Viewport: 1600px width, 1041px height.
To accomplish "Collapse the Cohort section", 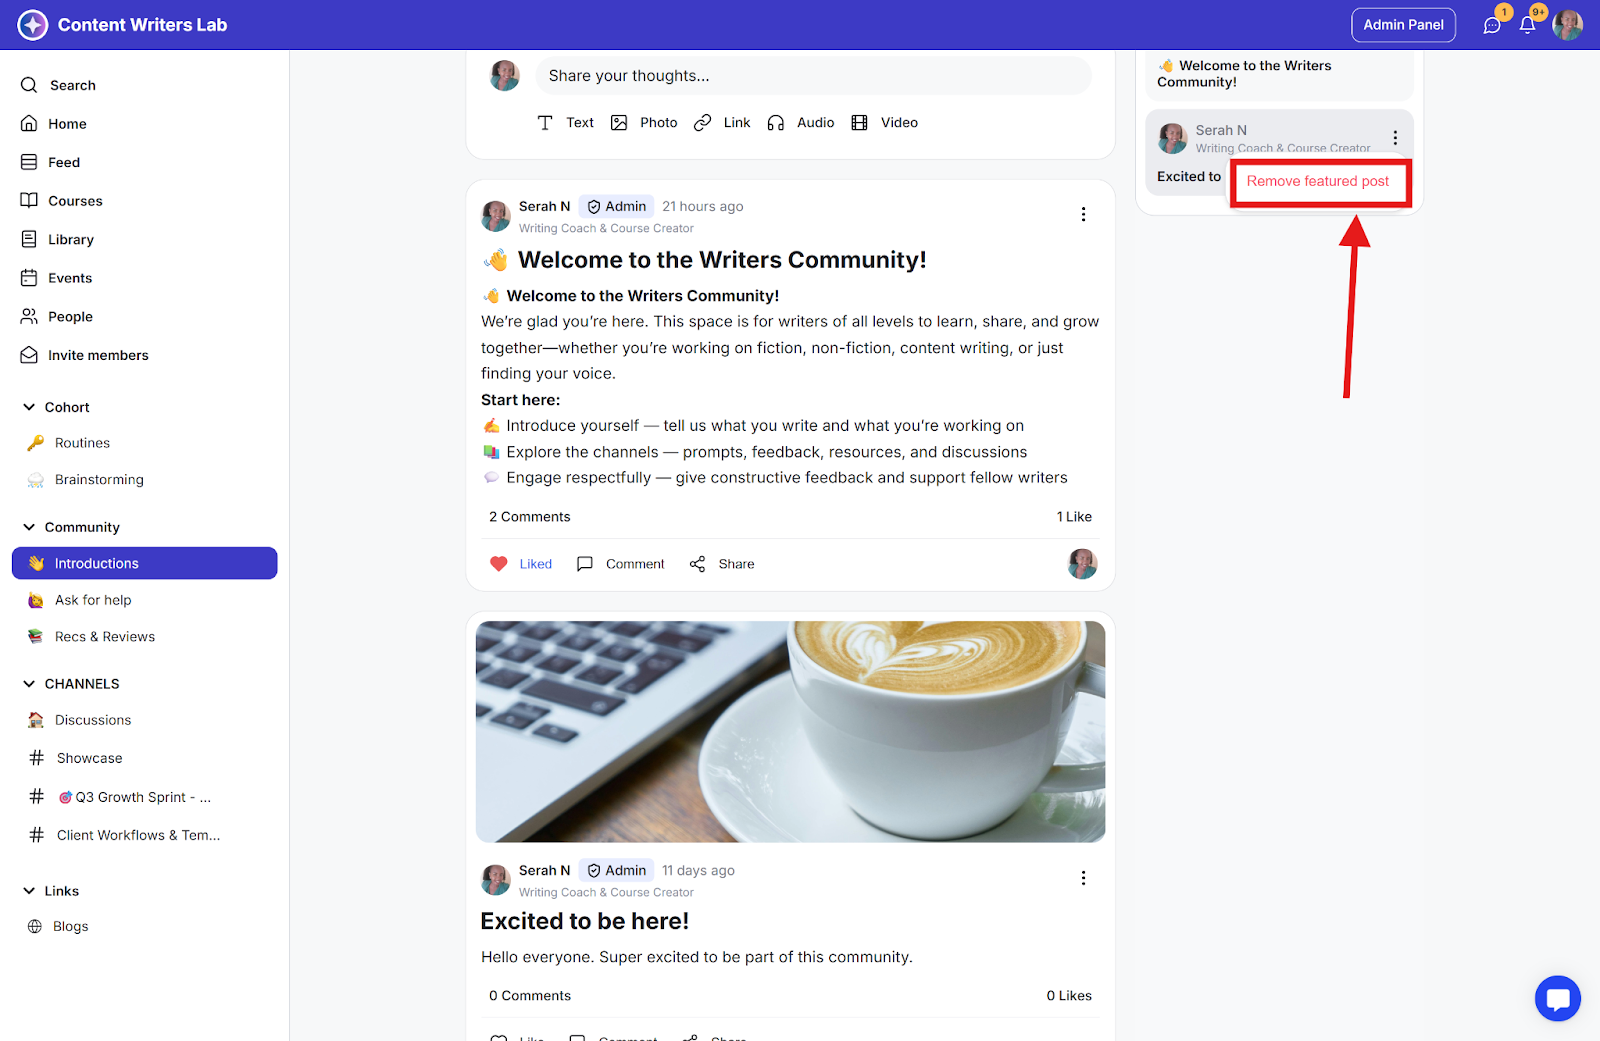I will pyautogui.click(x=29, y=407).
